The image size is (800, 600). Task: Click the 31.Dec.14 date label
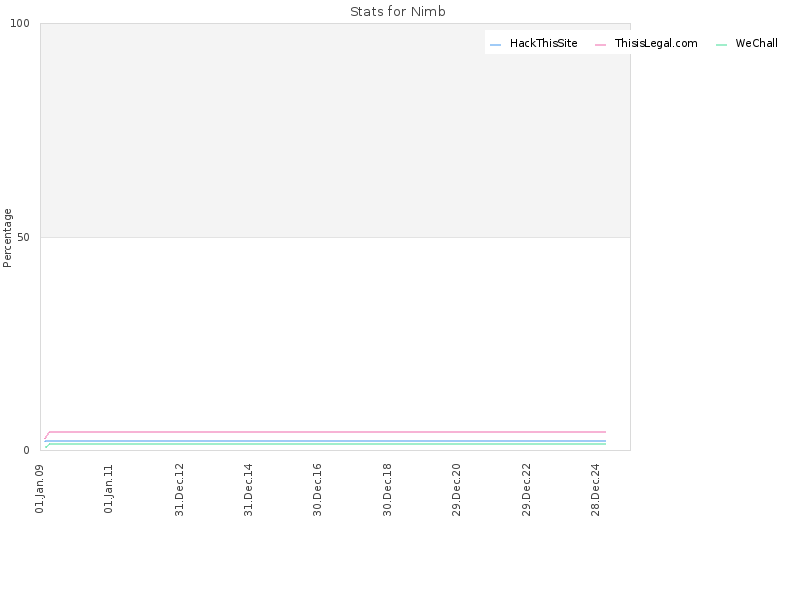[248, 490]
